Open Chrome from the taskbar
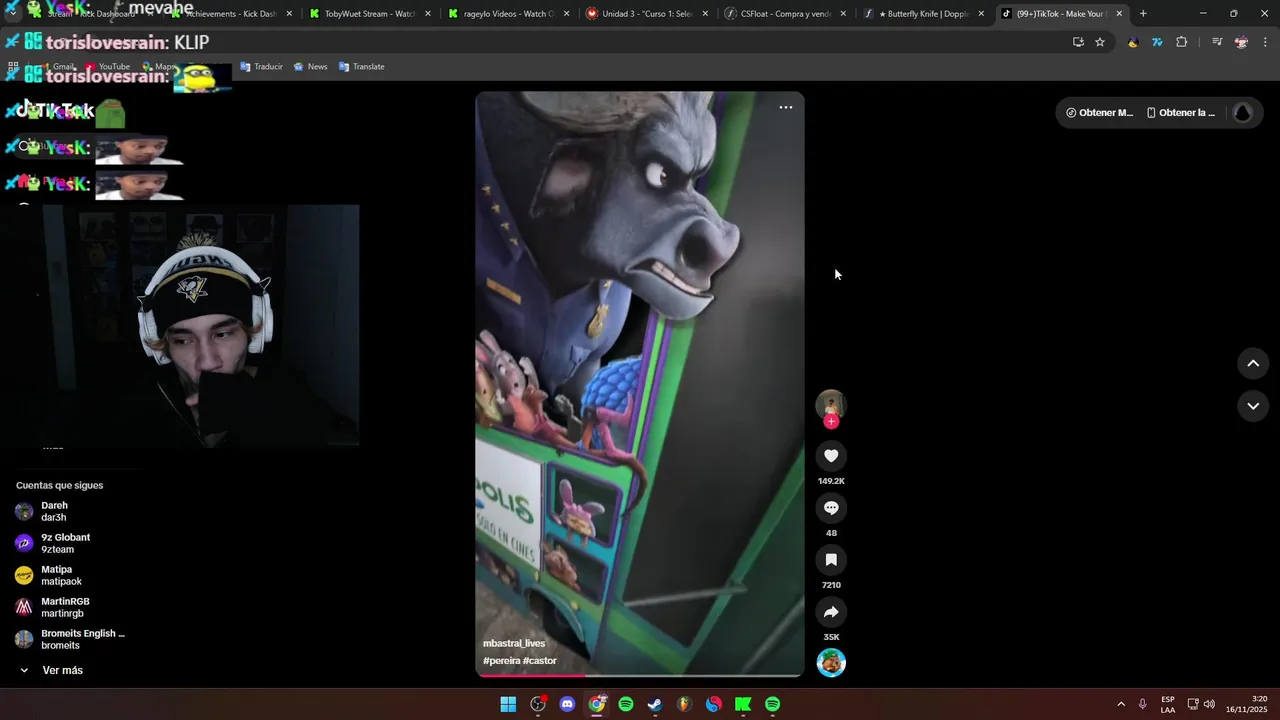 coord(597,704)
